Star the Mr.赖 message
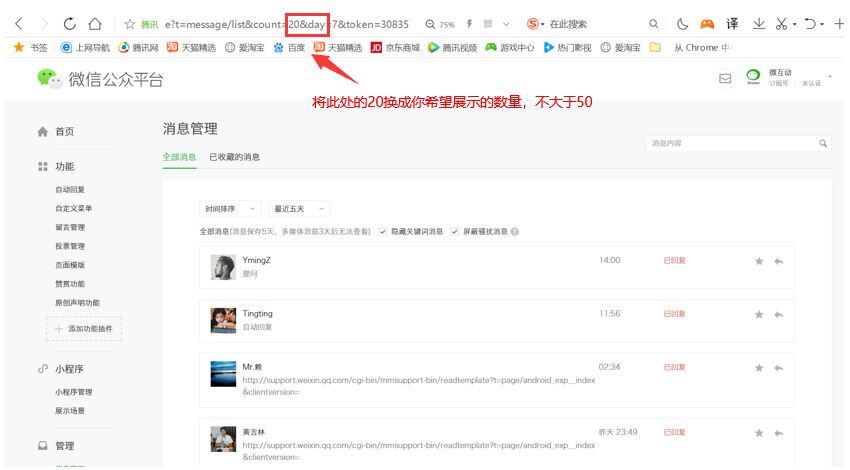Viewport: 850px width, 470px height. [x=759, y=368]
